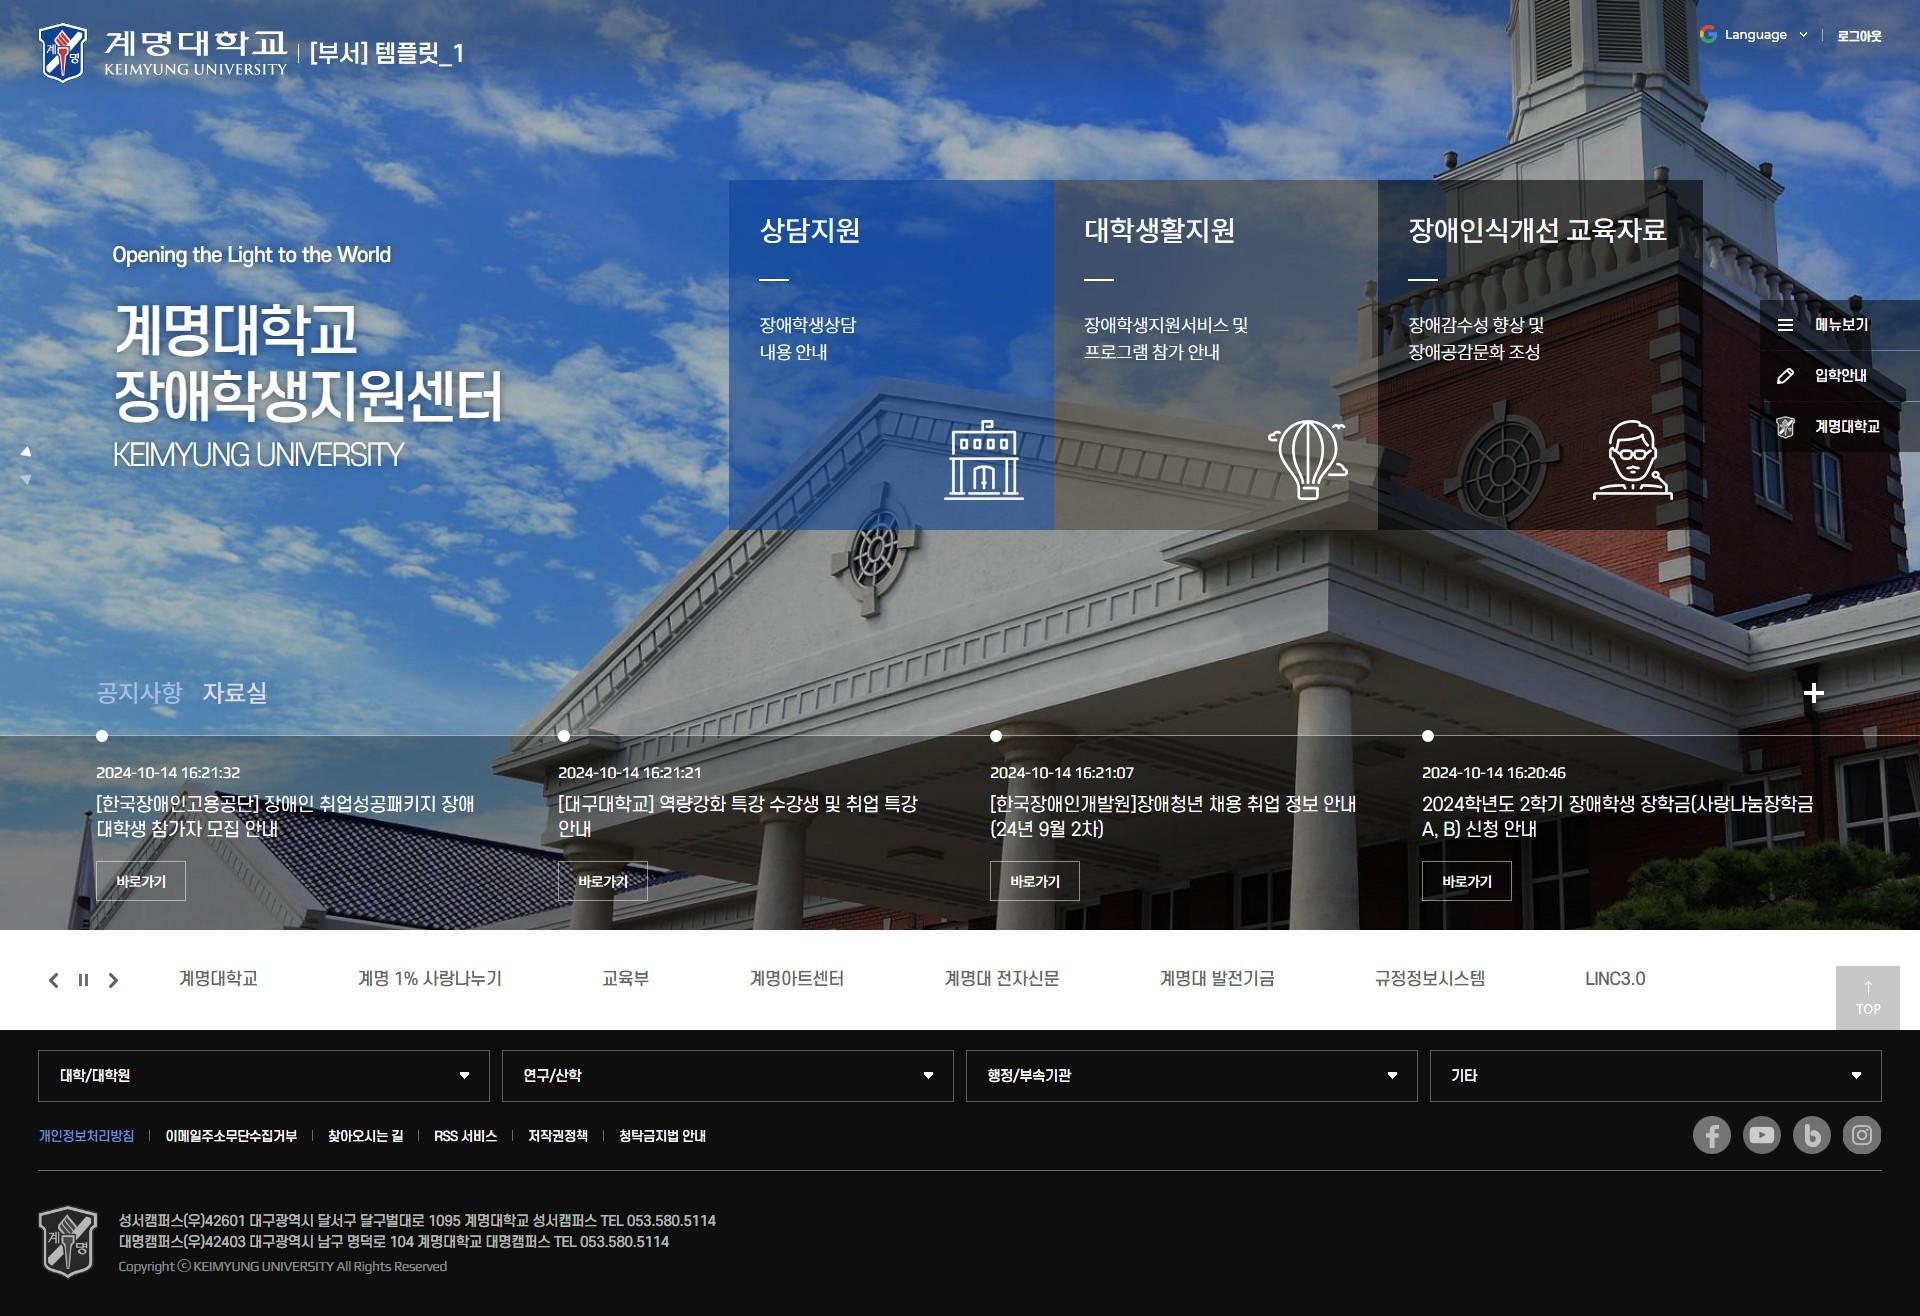The width and height of the screenshot is (1920, 1316).
Task: Open the Naver blog icon in footer
Action: 1812,1135
